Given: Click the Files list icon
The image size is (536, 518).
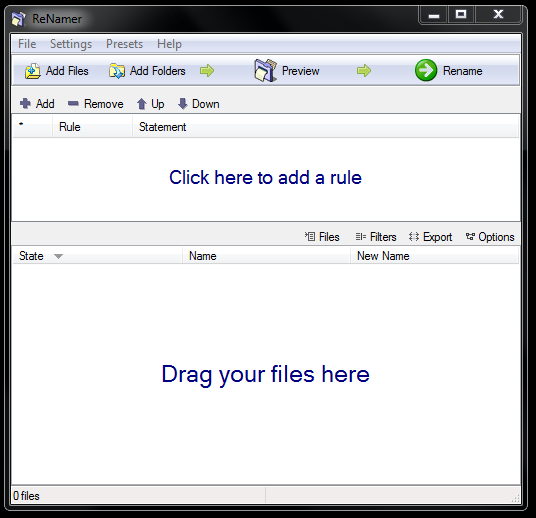Looking at the screenshot, I should (310, 236).
